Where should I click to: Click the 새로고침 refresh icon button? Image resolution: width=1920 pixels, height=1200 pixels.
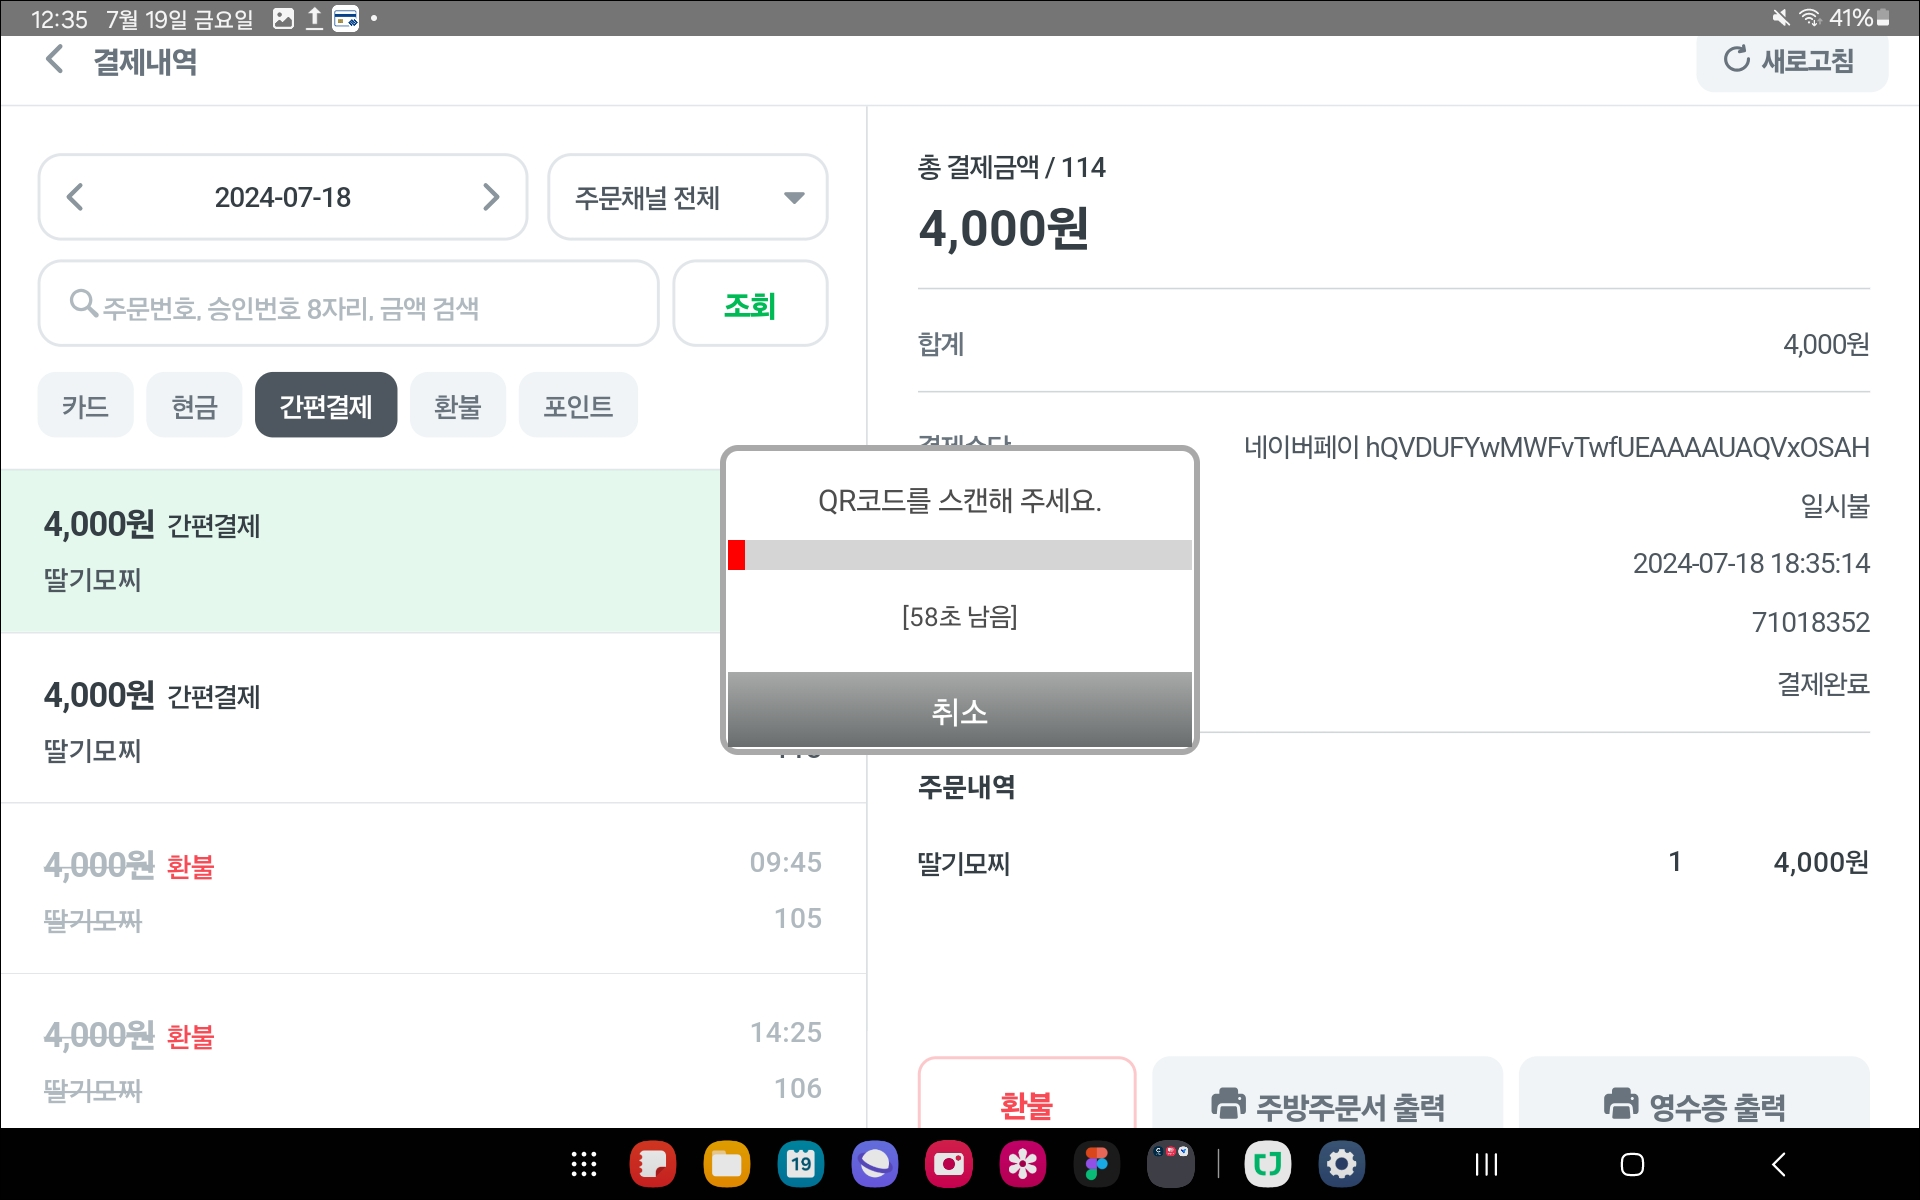pos(1736,60)
